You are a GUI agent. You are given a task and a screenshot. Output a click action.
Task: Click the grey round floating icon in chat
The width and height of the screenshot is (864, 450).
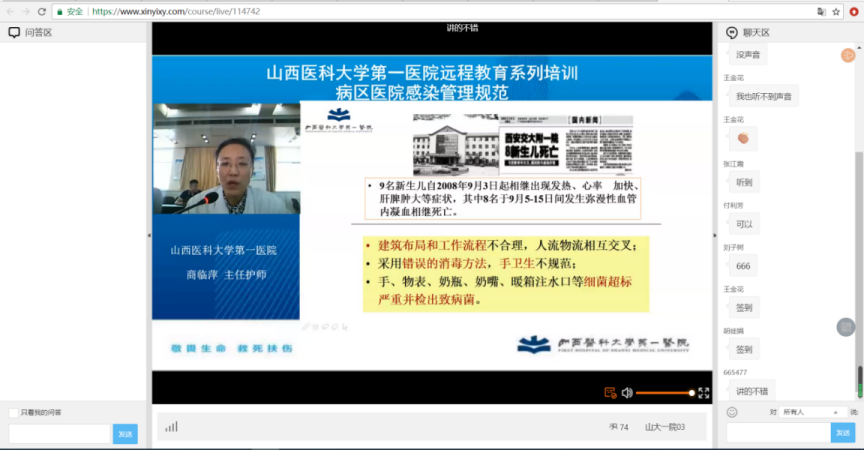846,327
